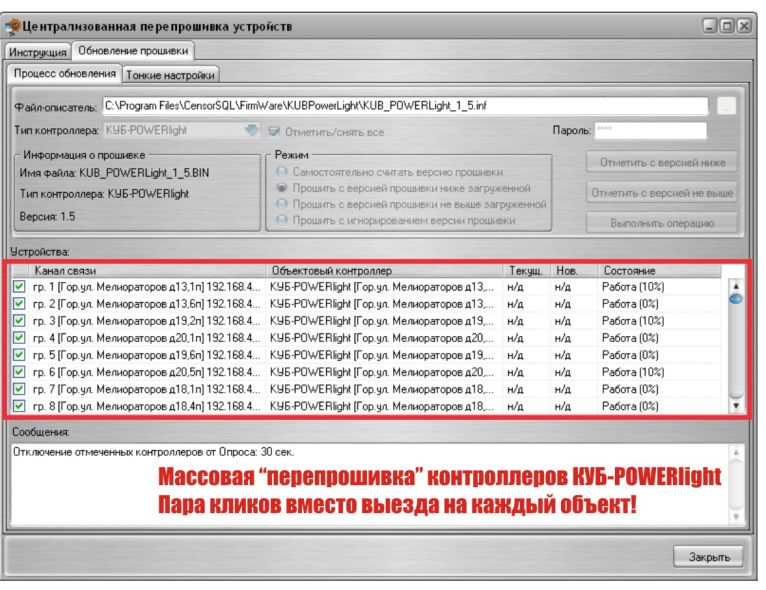This screenshot has width=766, height=590.
Task: Click the devices list scrollbar thumb
Action: pyautogui.click(x=736, y=299)
